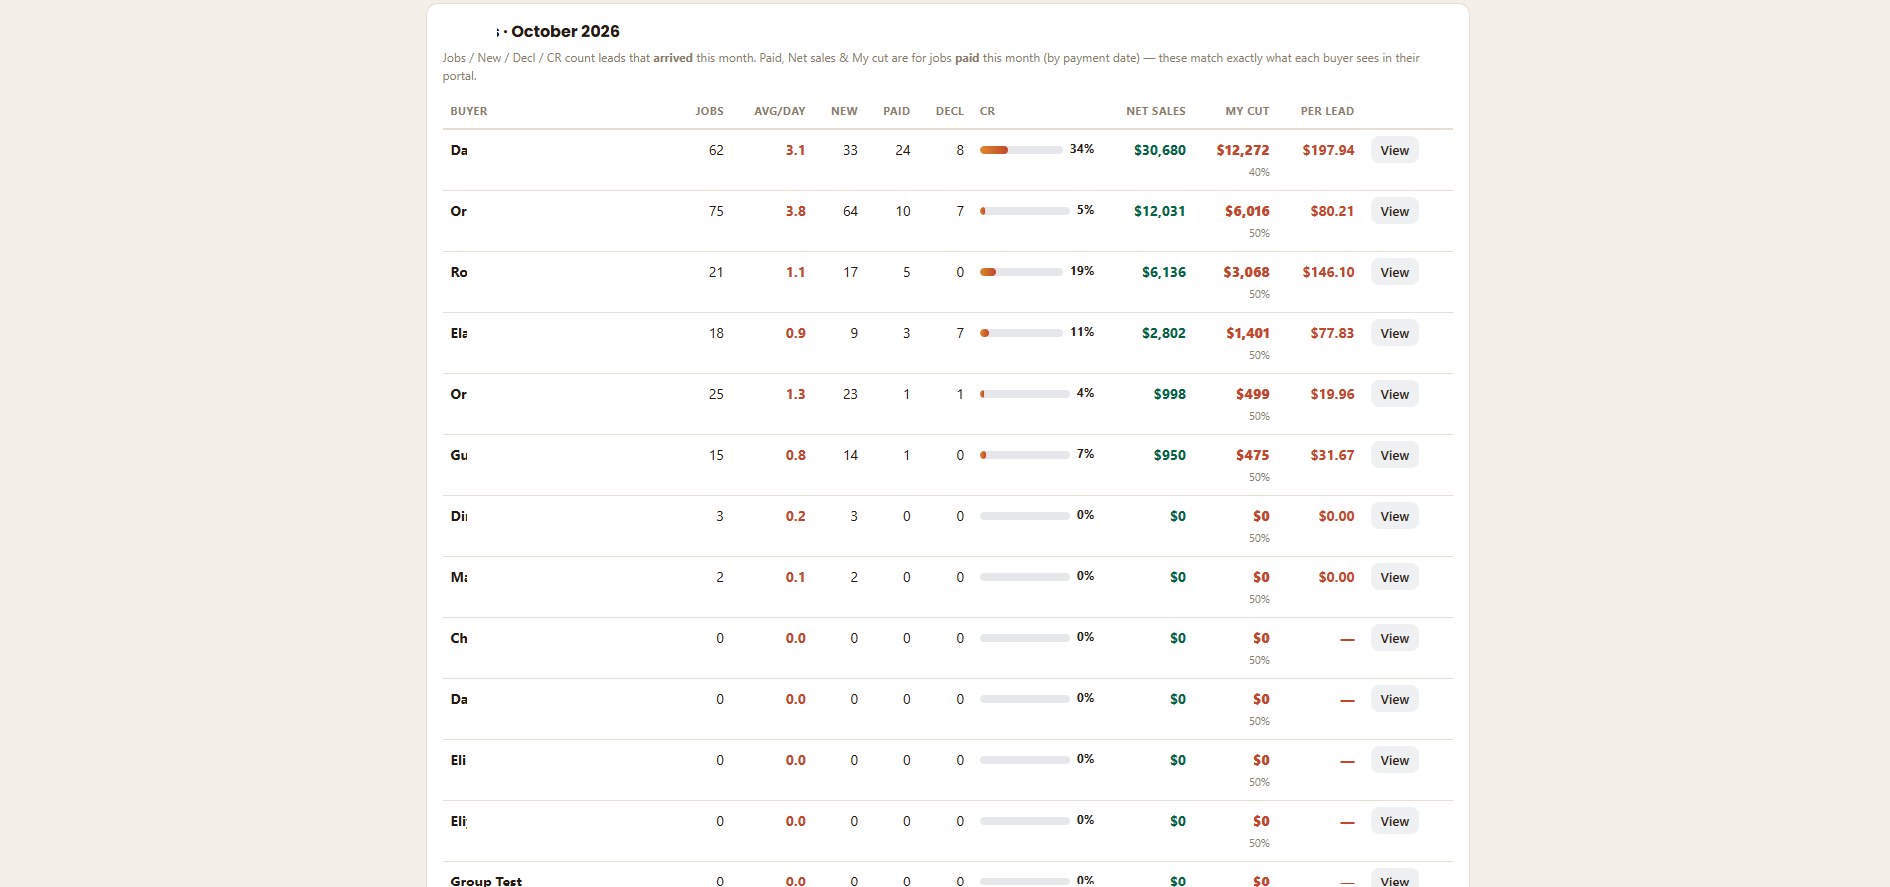Select the $6,136 net sales value
Screen dimensions: 1890x887
click(x=1164, y=272)
